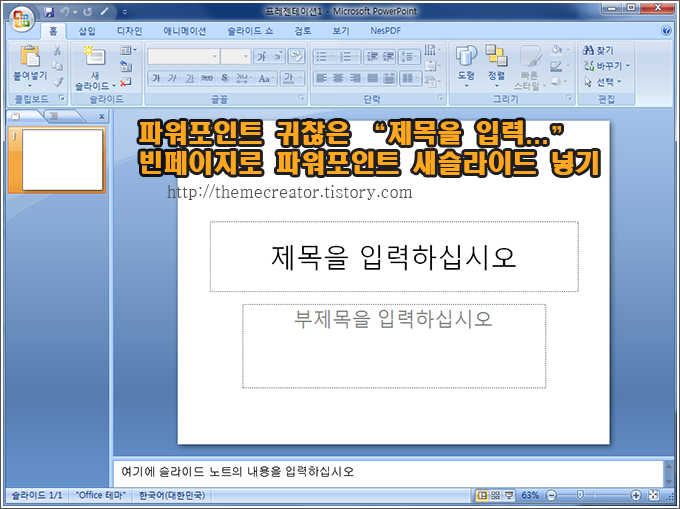Switch to the 디자인 tab
Image resolution: width=680 pixels, height=509 pixels.
click(x=129, y=31)
